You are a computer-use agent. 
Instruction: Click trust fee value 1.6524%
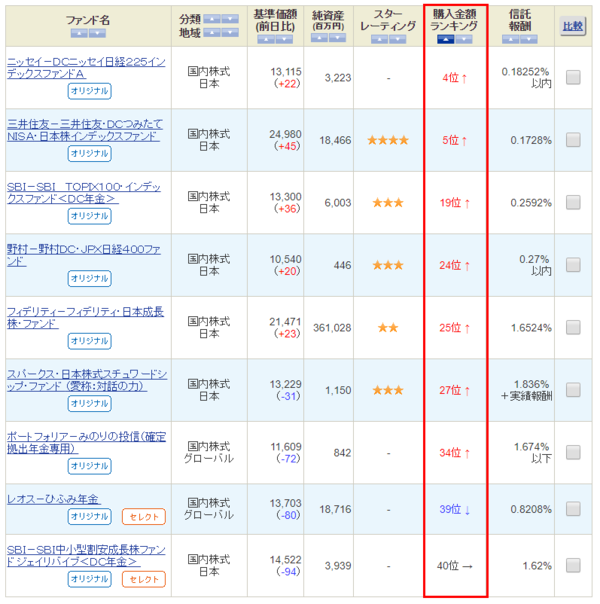[531, 328]
